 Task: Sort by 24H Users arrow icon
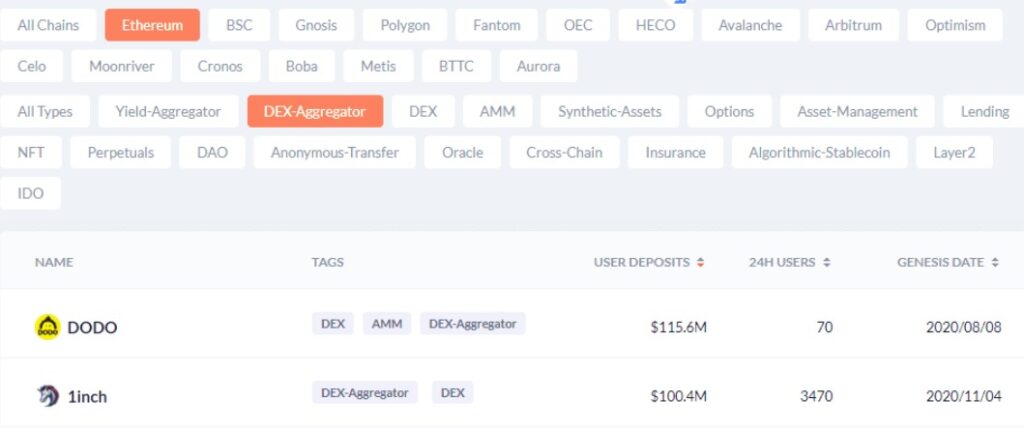(x=826, y=263)
